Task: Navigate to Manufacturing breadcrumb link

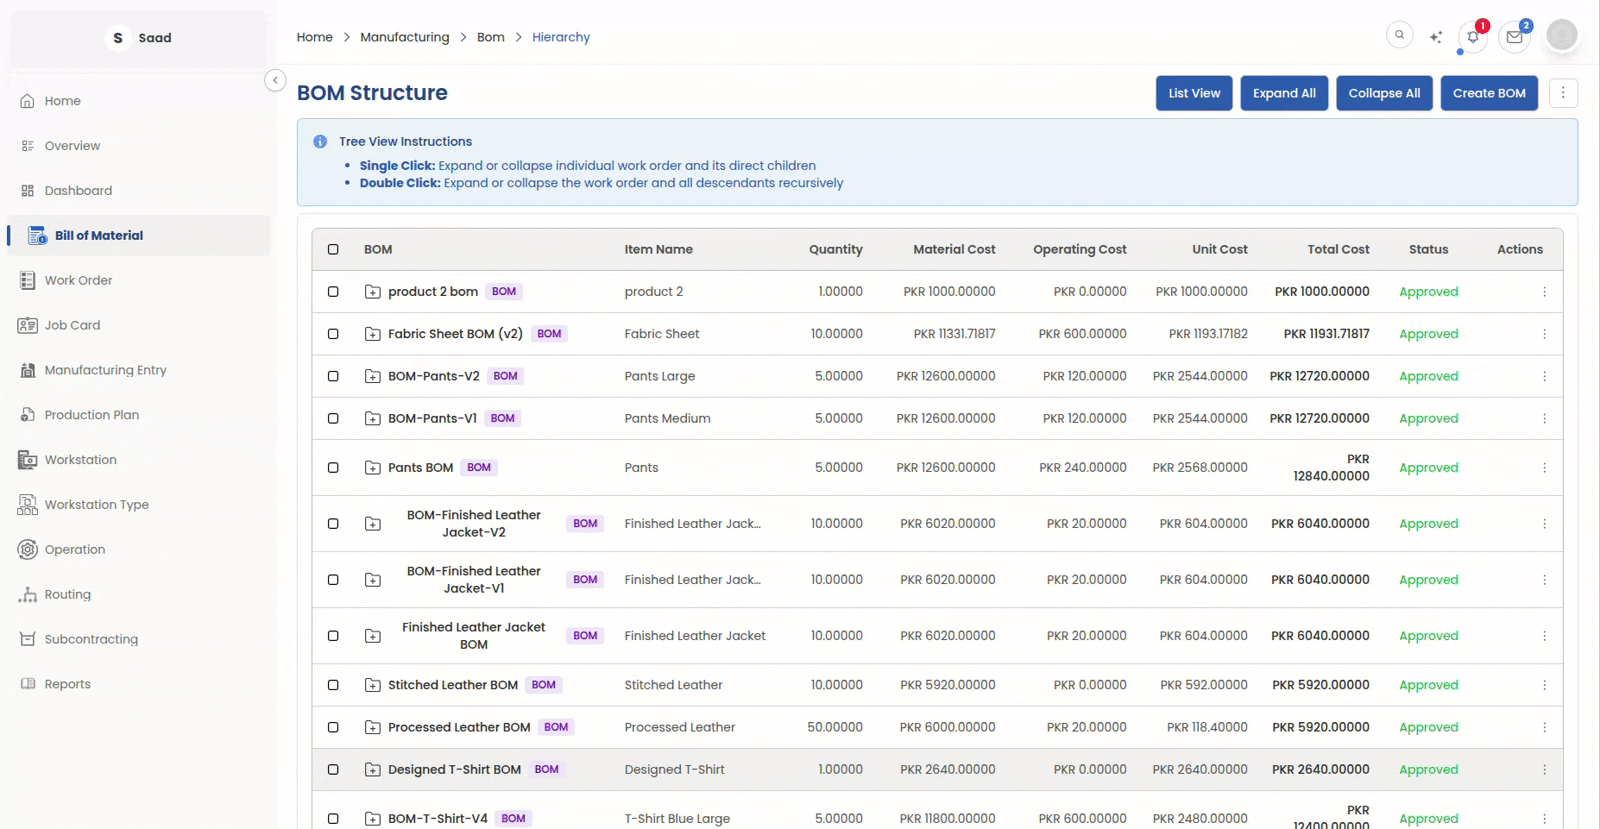Action: point(404,37)
